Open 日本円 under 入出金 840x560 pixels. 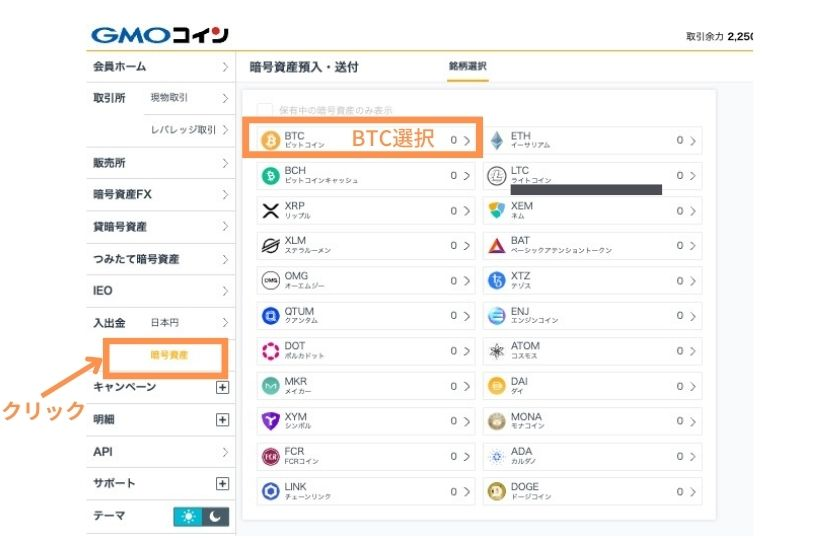pyautogui.click(x=189, y=323)
